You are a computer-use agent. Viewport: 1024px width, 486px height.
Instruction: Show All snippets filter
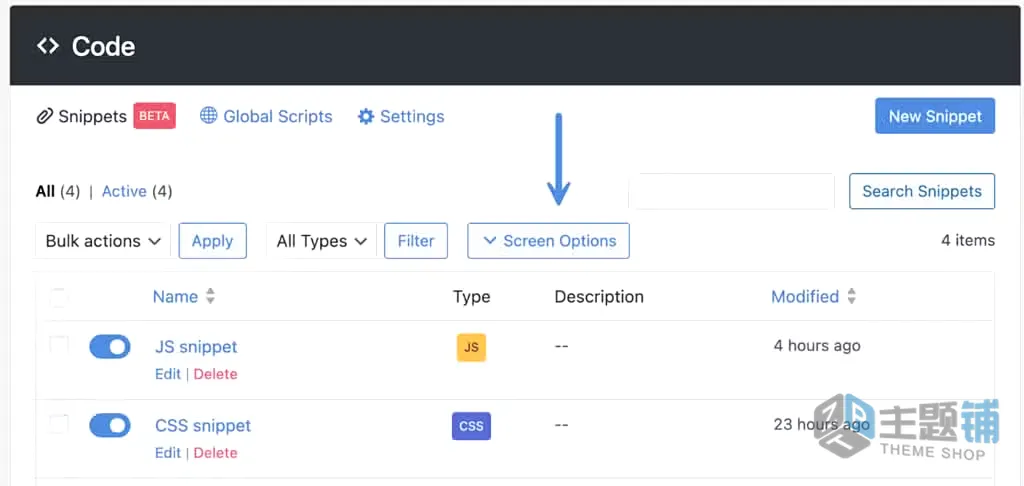[45, 191]
